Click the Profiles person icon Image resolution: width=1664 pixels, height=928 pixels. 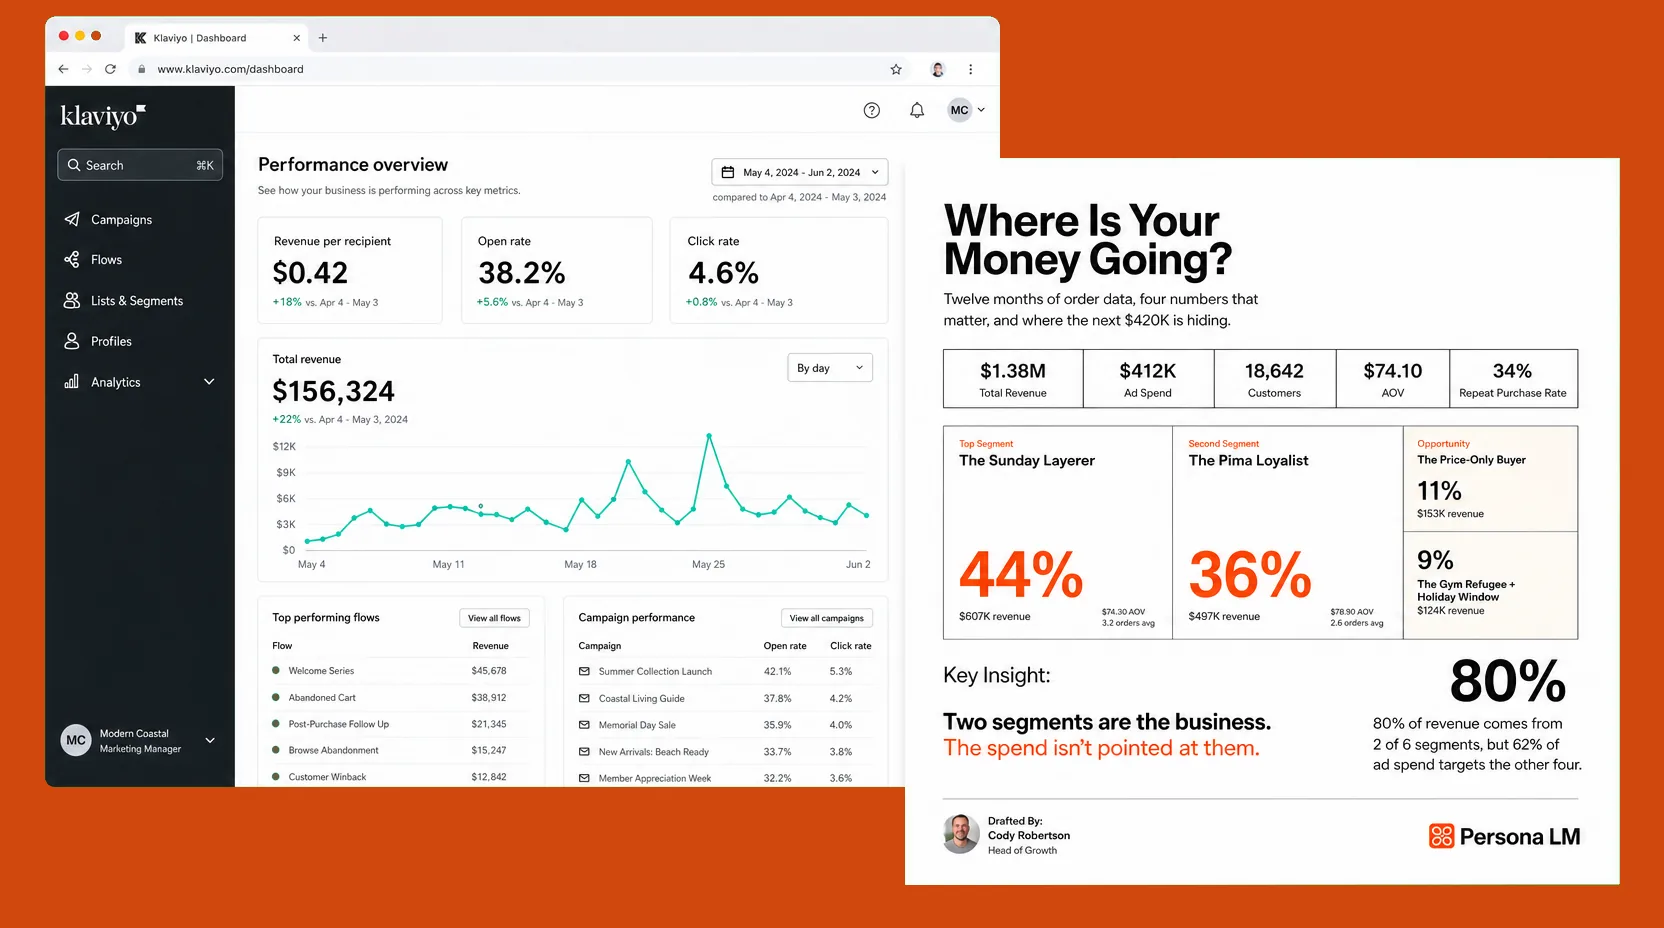pos(72,341)
